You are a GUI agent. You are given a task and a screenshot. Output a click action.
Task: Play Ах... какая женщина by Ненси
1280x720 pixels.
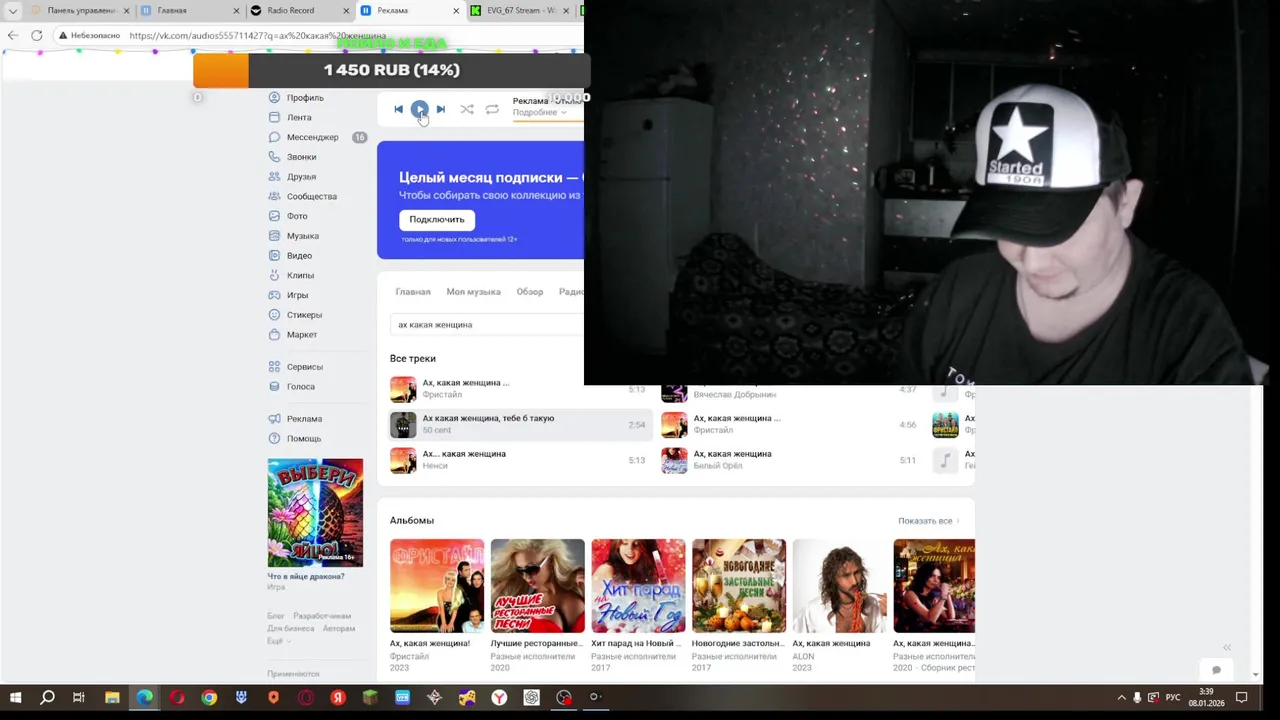pos(520,460)
